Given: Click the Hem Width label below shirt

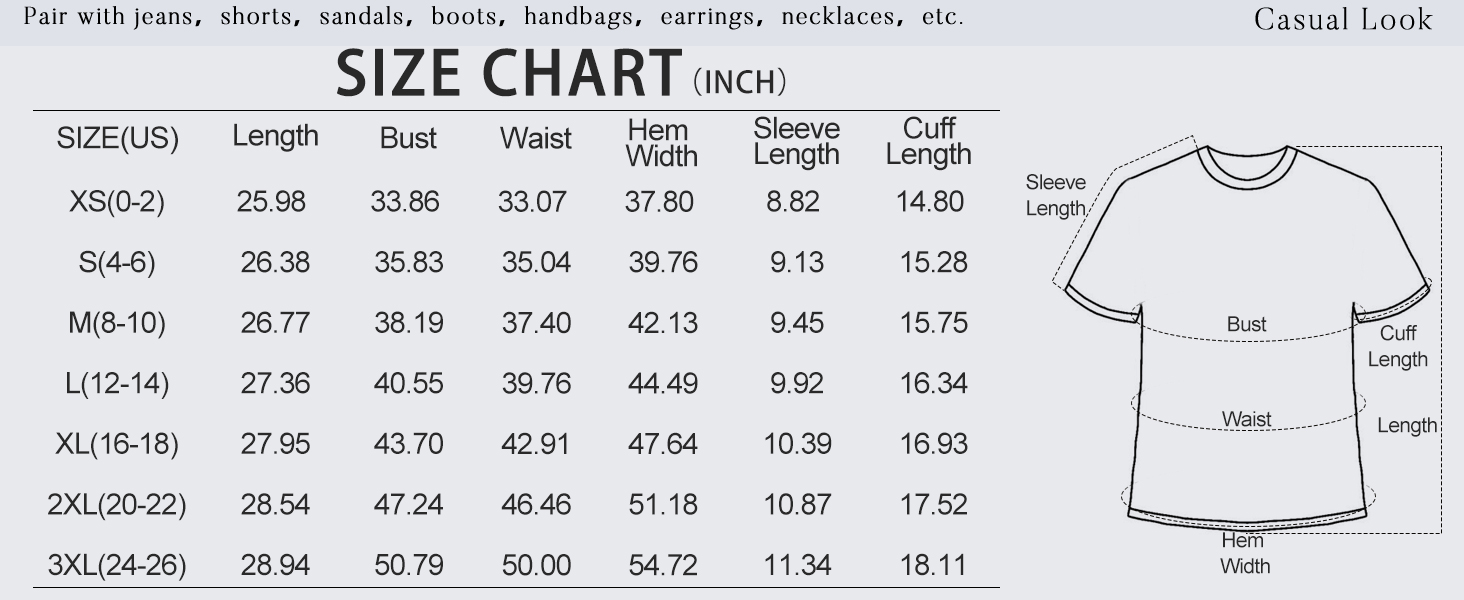Looking at the screenshot, I should (x=1244, y=553).
